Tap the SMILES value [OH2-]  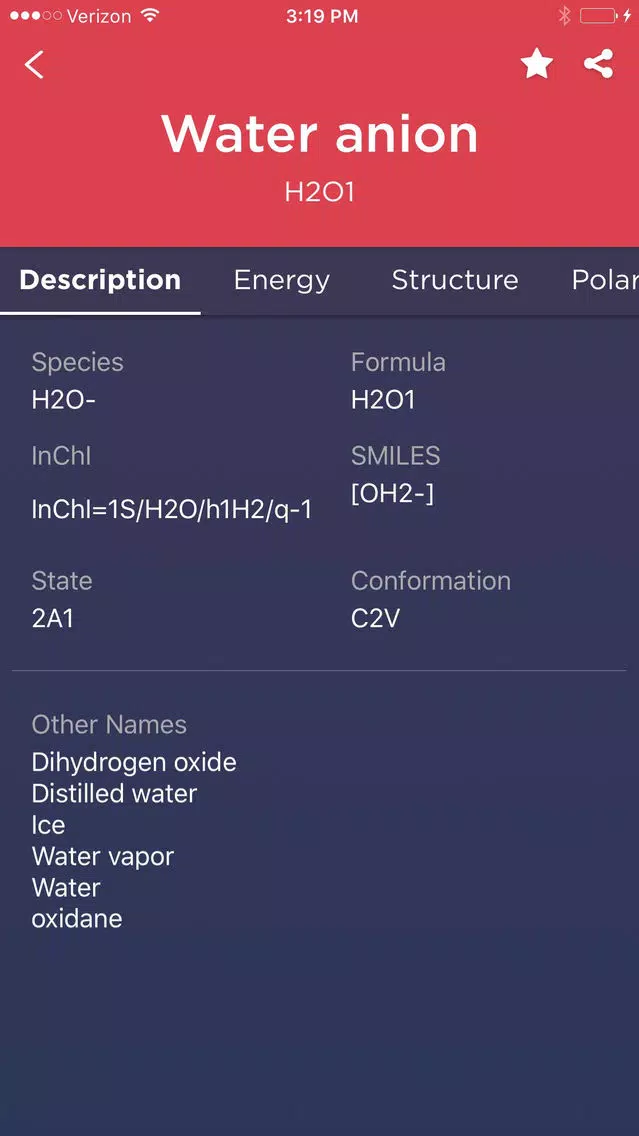(392, 495)
